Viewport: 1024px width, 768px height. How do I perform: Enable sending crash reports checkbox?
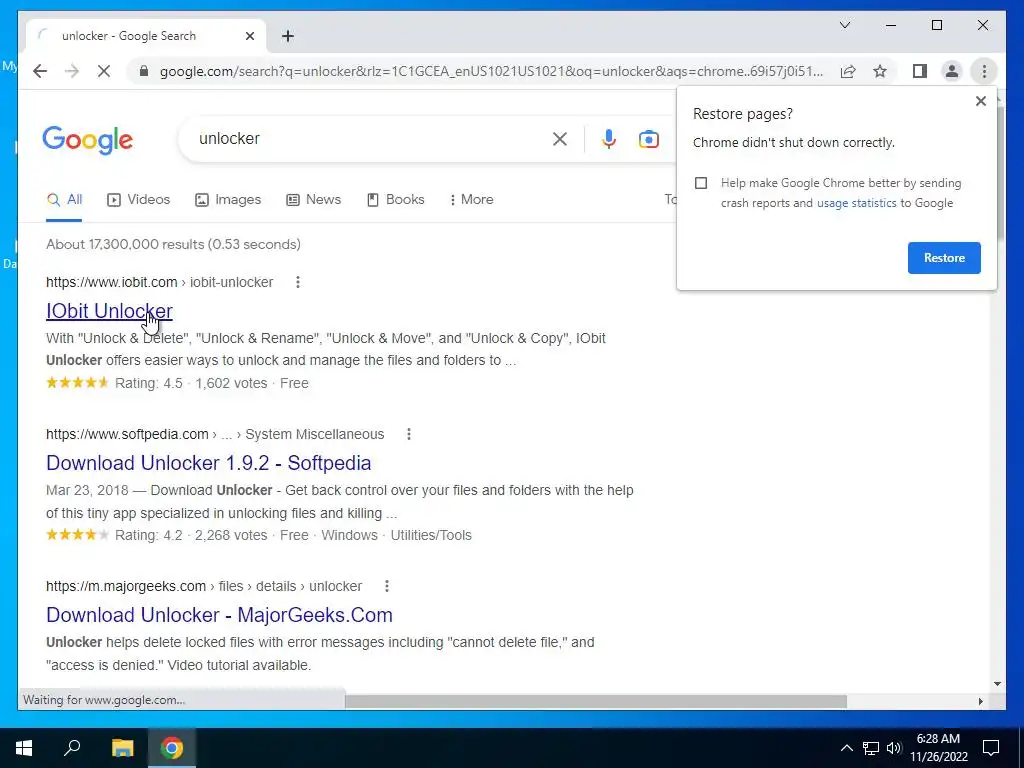point(701,183)
